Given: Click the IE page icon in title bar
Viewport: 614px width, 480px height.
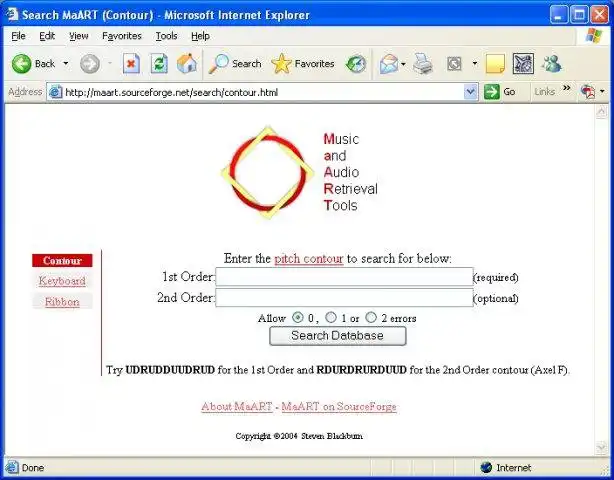Looking at the screenshot, I should [x=12, y=14].
